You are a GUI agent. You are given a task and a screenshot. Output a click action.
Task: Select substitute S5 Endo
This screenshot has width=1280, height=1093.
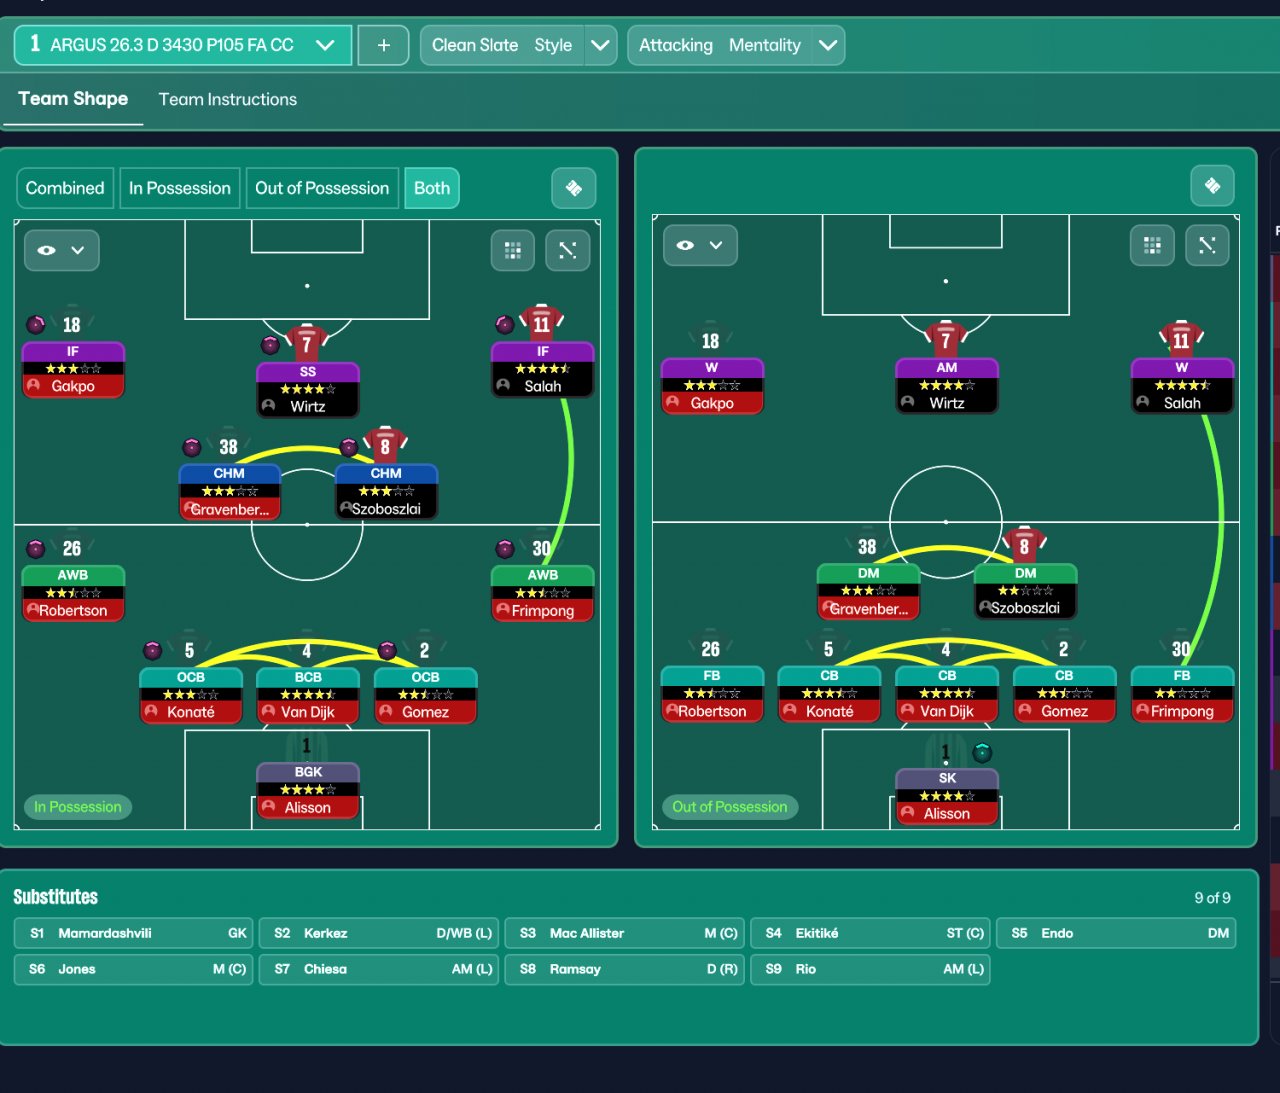click(x=1116, y=933)
